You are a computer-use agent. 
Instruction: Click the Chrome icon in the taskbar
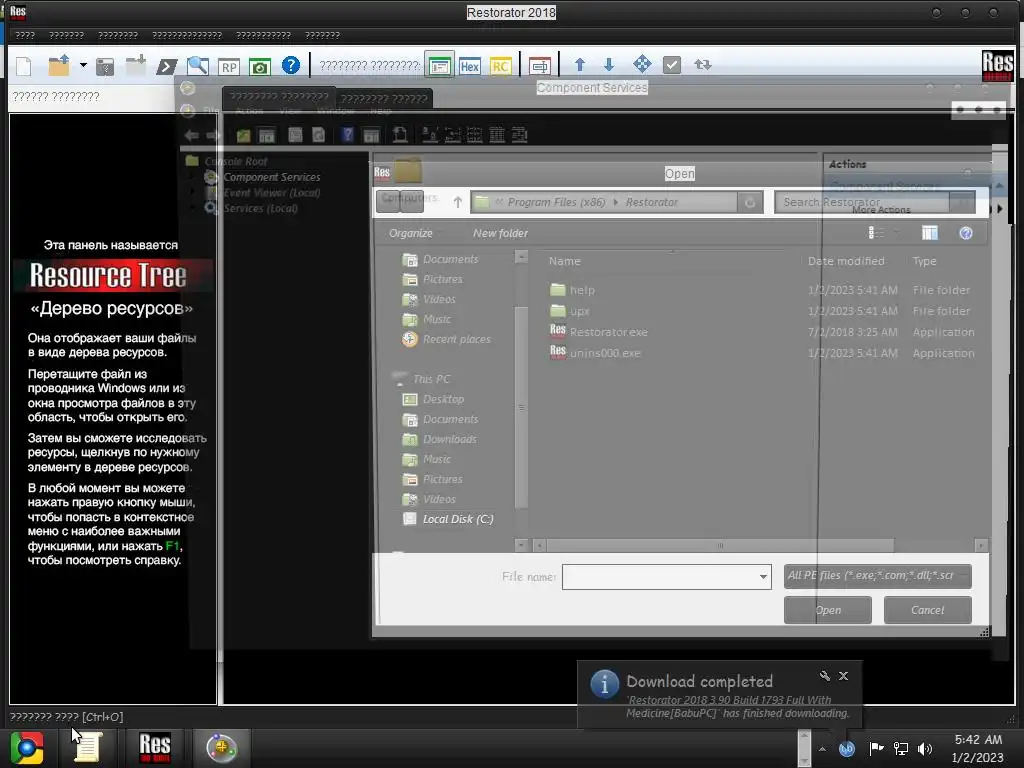27,748
